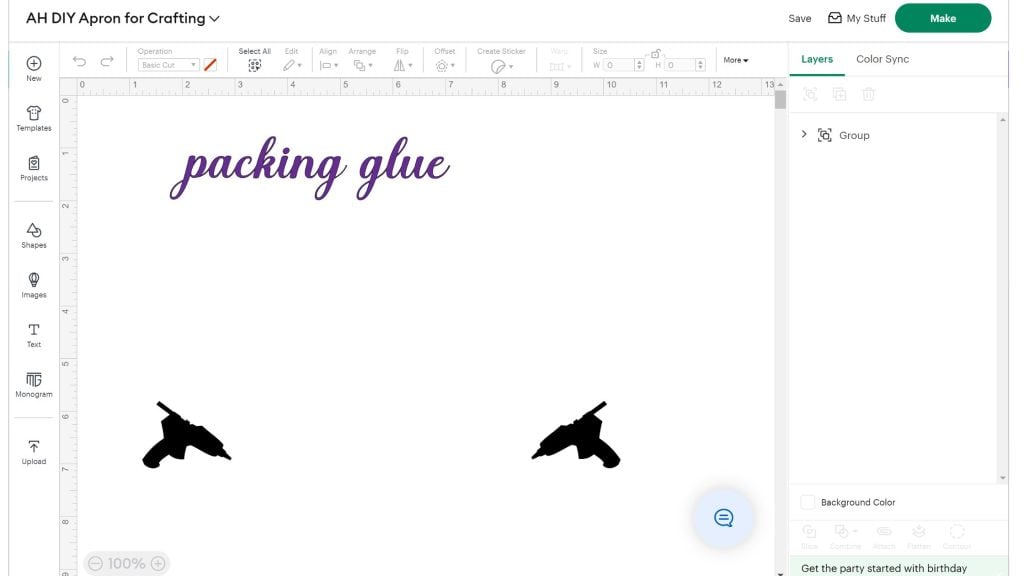The image size is (1024, 576).
Task: Open the project title dropdown chevron
Action: pyautogui.click(x=214, y=19)
